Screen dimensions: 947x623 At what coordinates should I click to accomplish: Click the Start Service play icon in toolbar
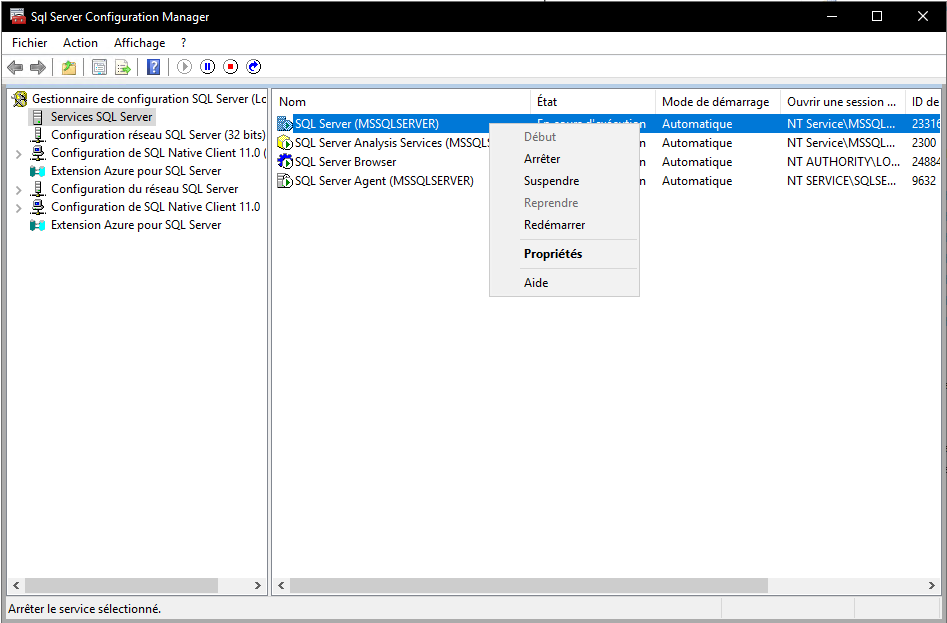pos(184,67)
